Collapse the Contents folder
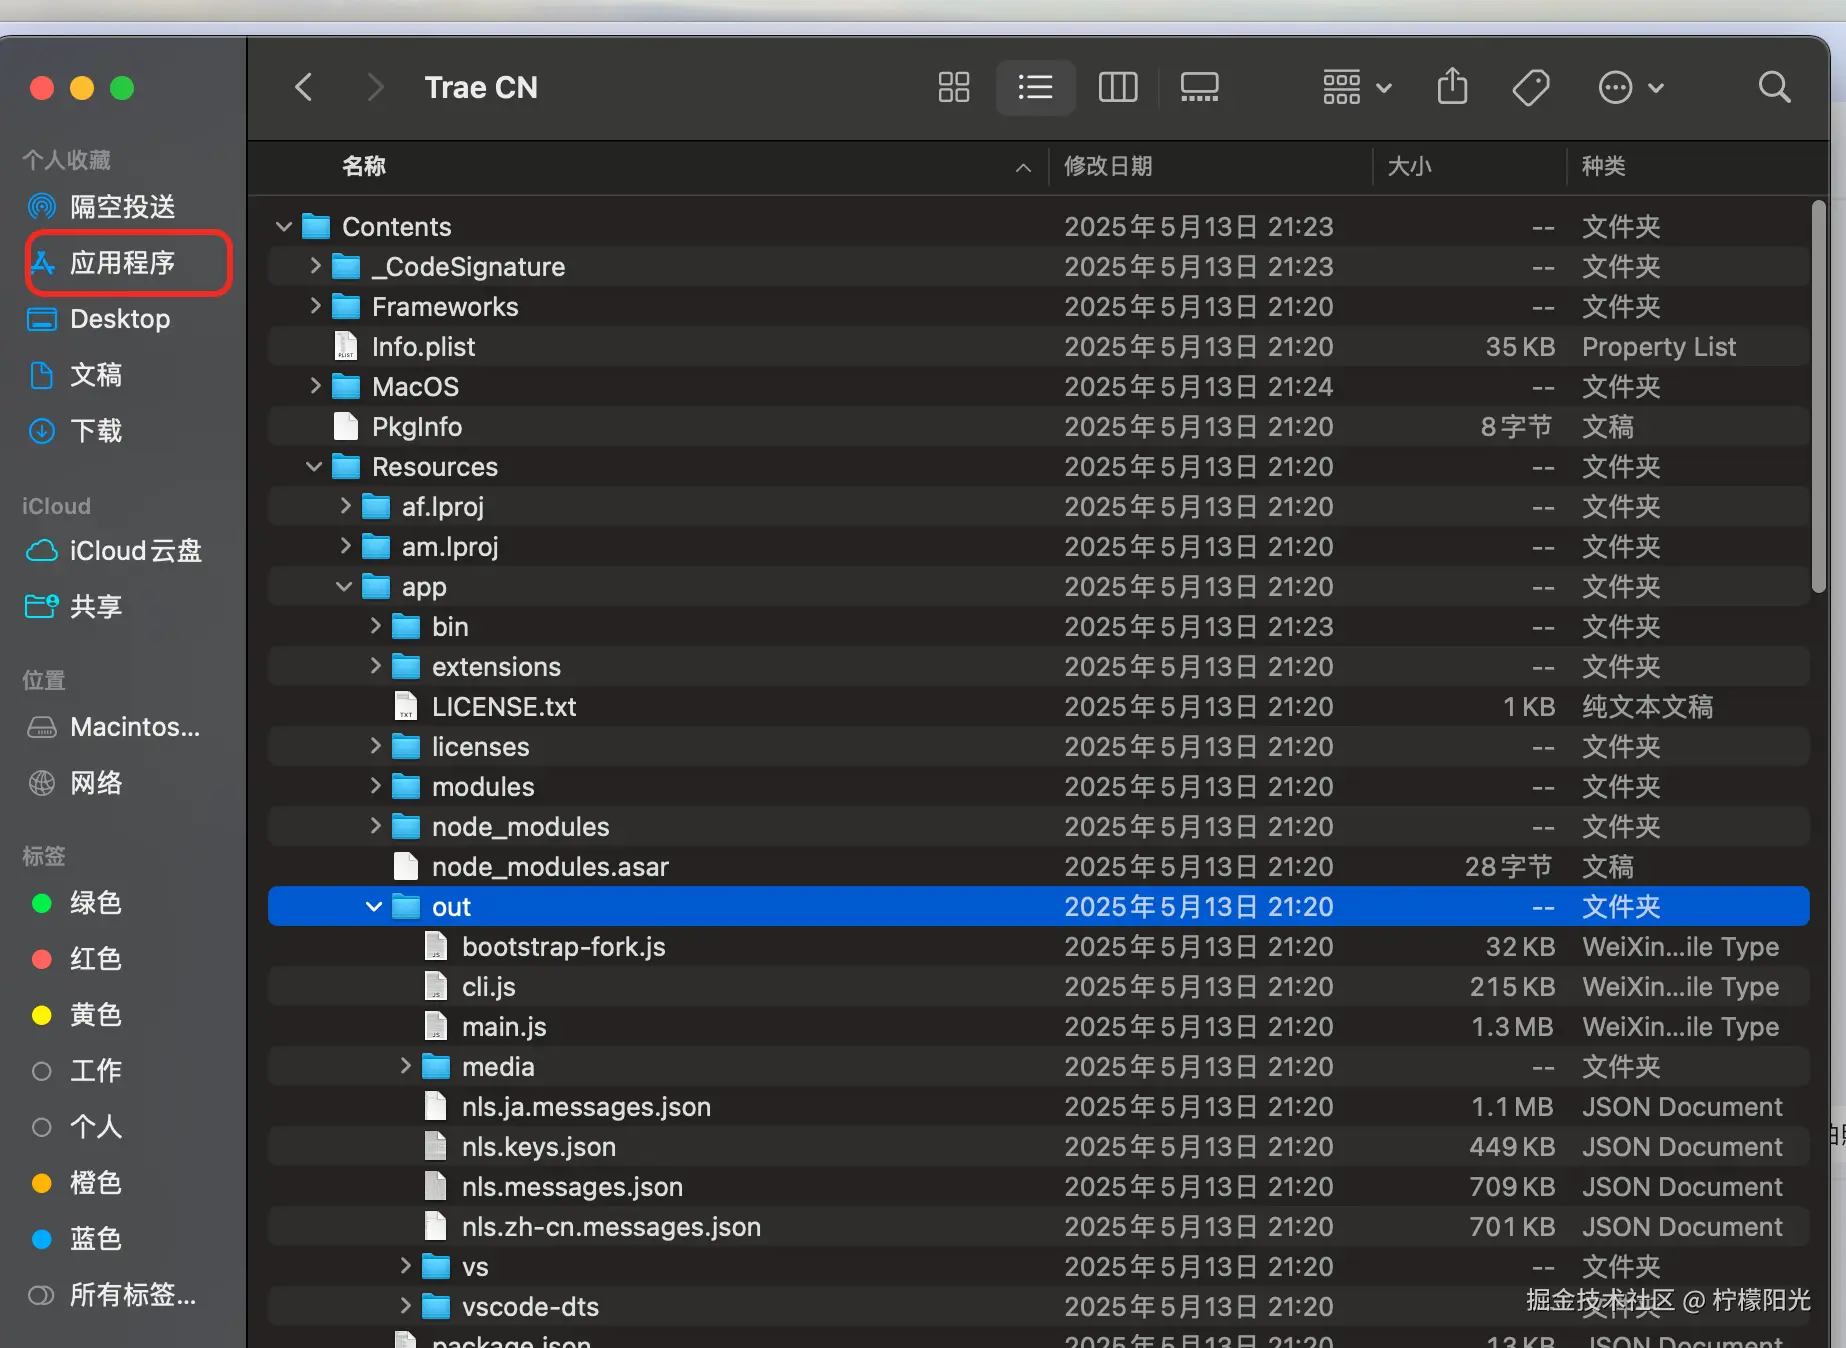The image size is (1846, 1348). click(284, 227)
